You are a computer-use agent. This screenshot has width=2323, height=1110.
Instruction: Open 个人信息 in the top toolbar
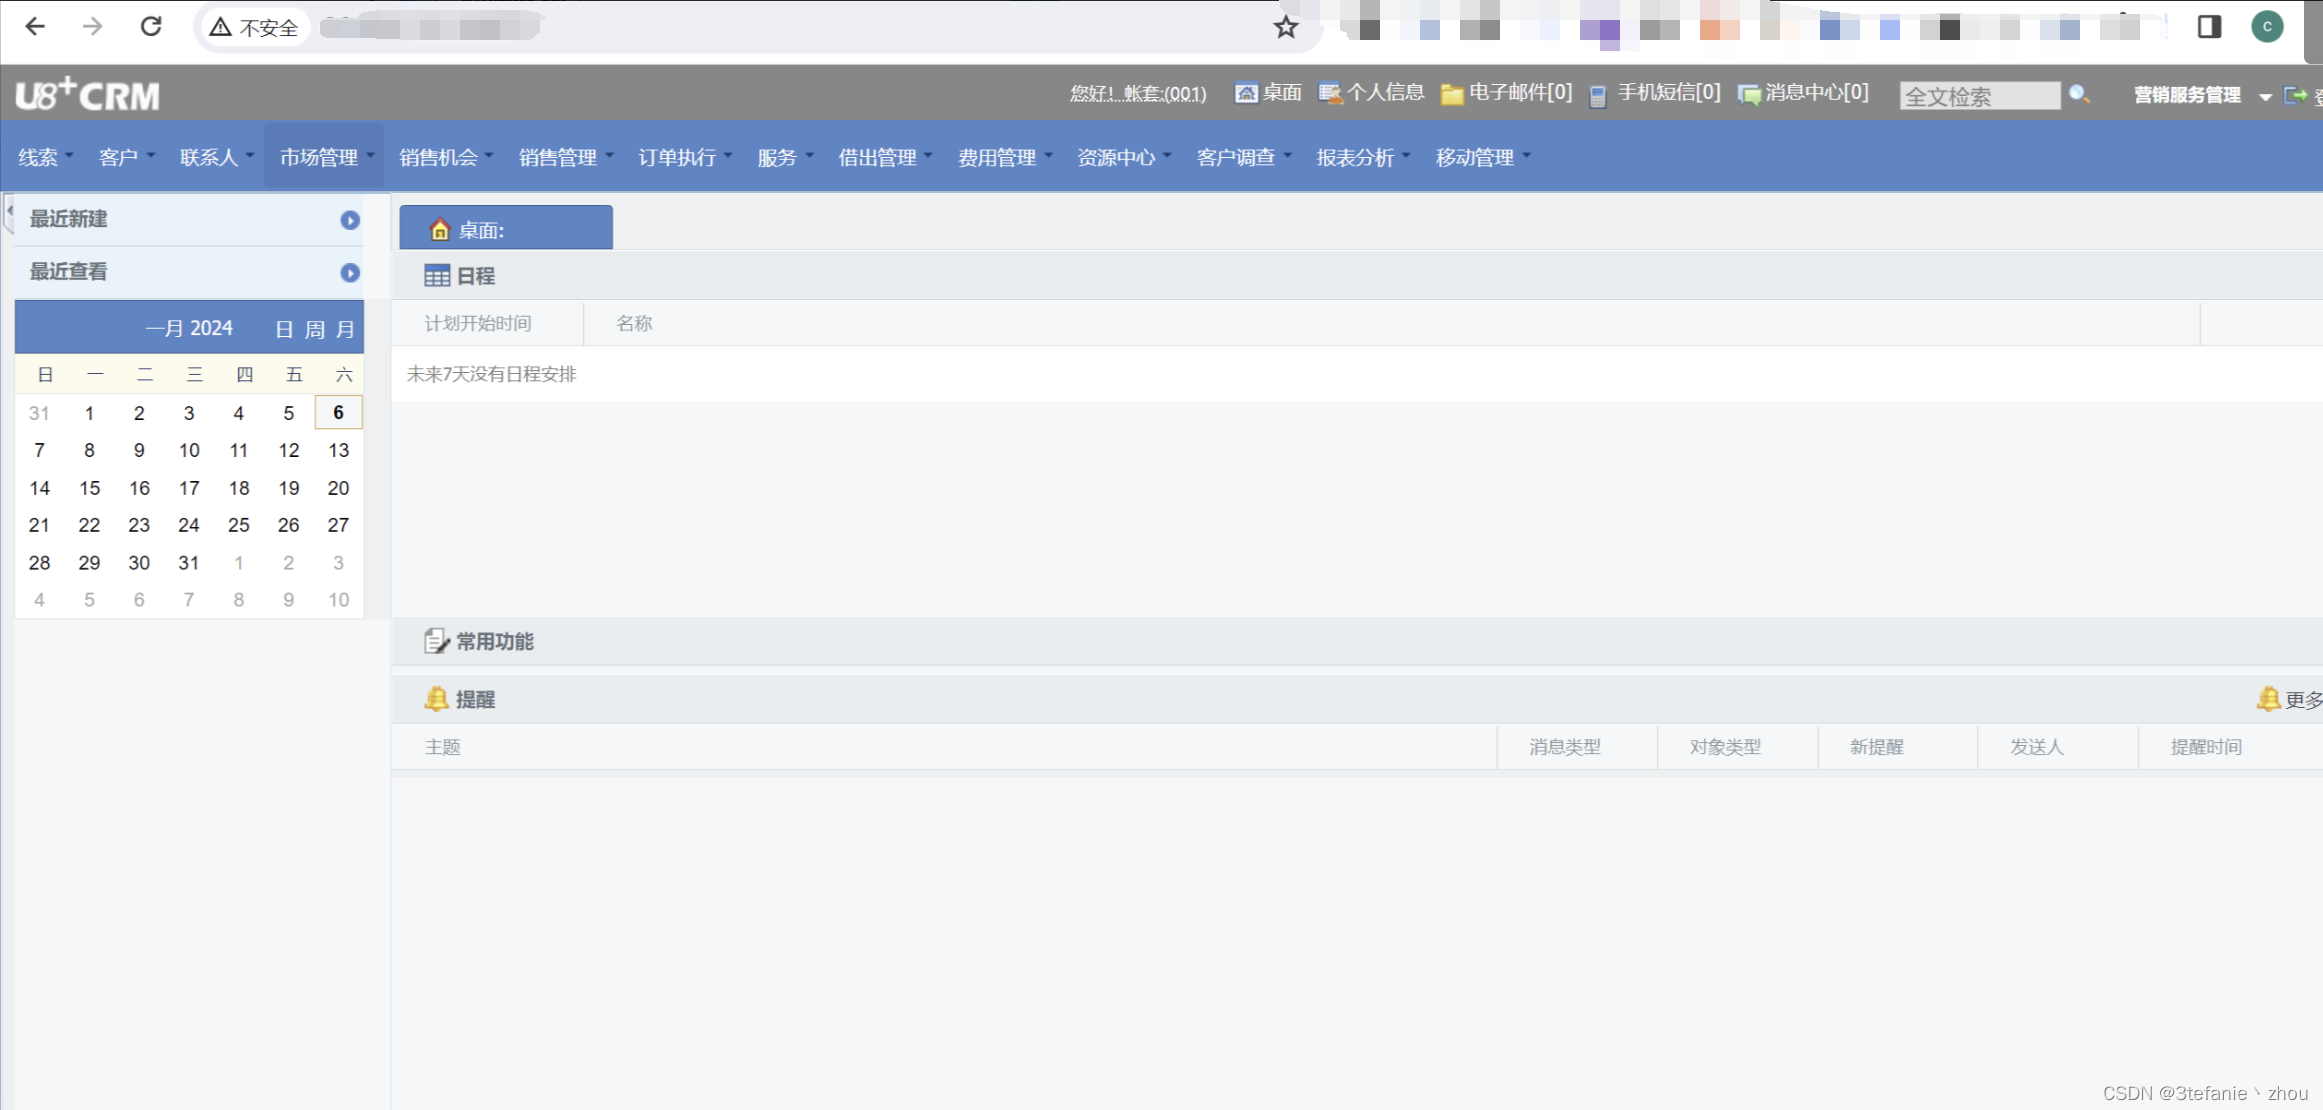pyautogui.click(x=1371, y=93)
